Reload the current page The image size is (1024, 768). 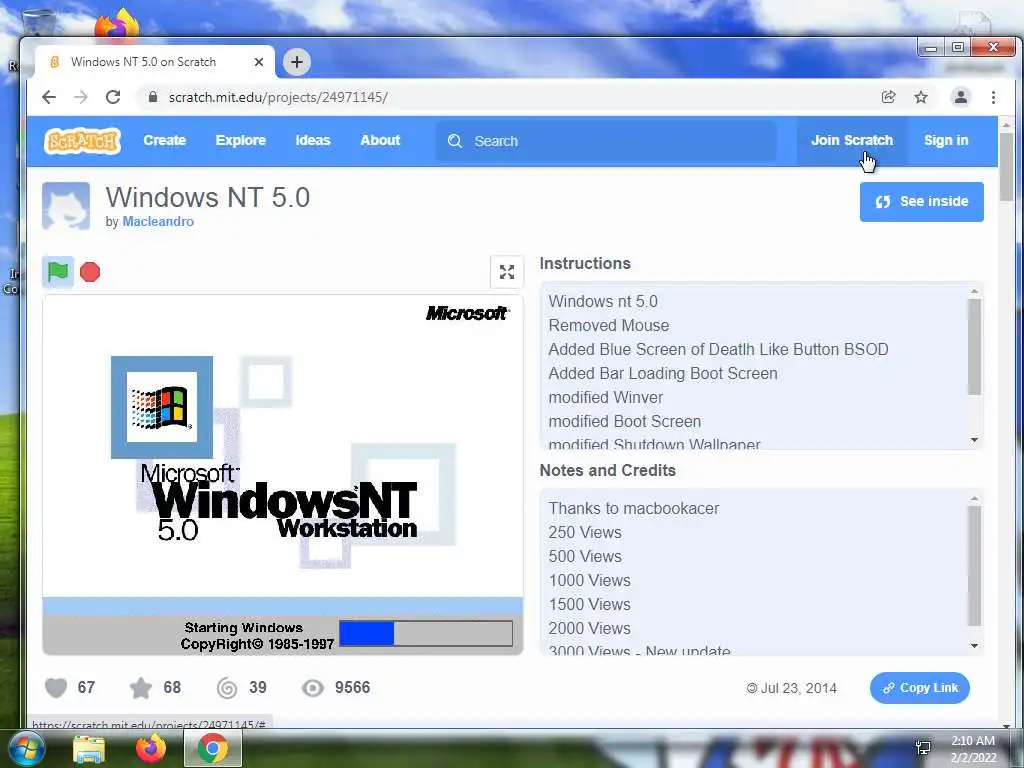coord(113,97)
